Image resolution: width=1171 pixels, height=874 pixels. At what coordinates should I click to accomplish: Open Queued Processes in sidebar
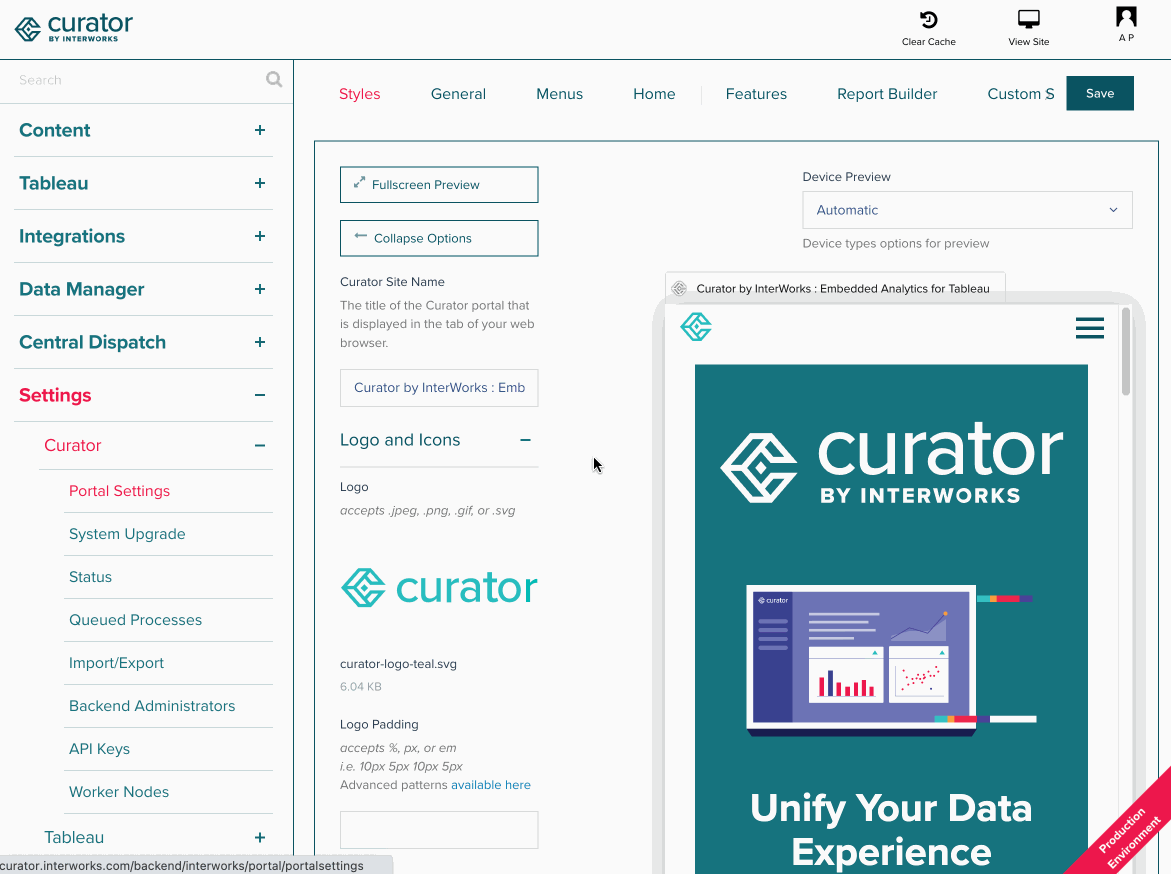[x=135, y=620]
